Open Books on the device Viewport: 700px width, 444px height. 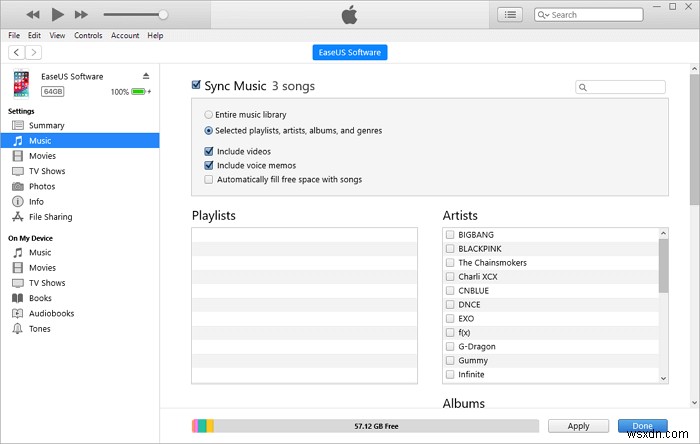(x=80, y=298)
